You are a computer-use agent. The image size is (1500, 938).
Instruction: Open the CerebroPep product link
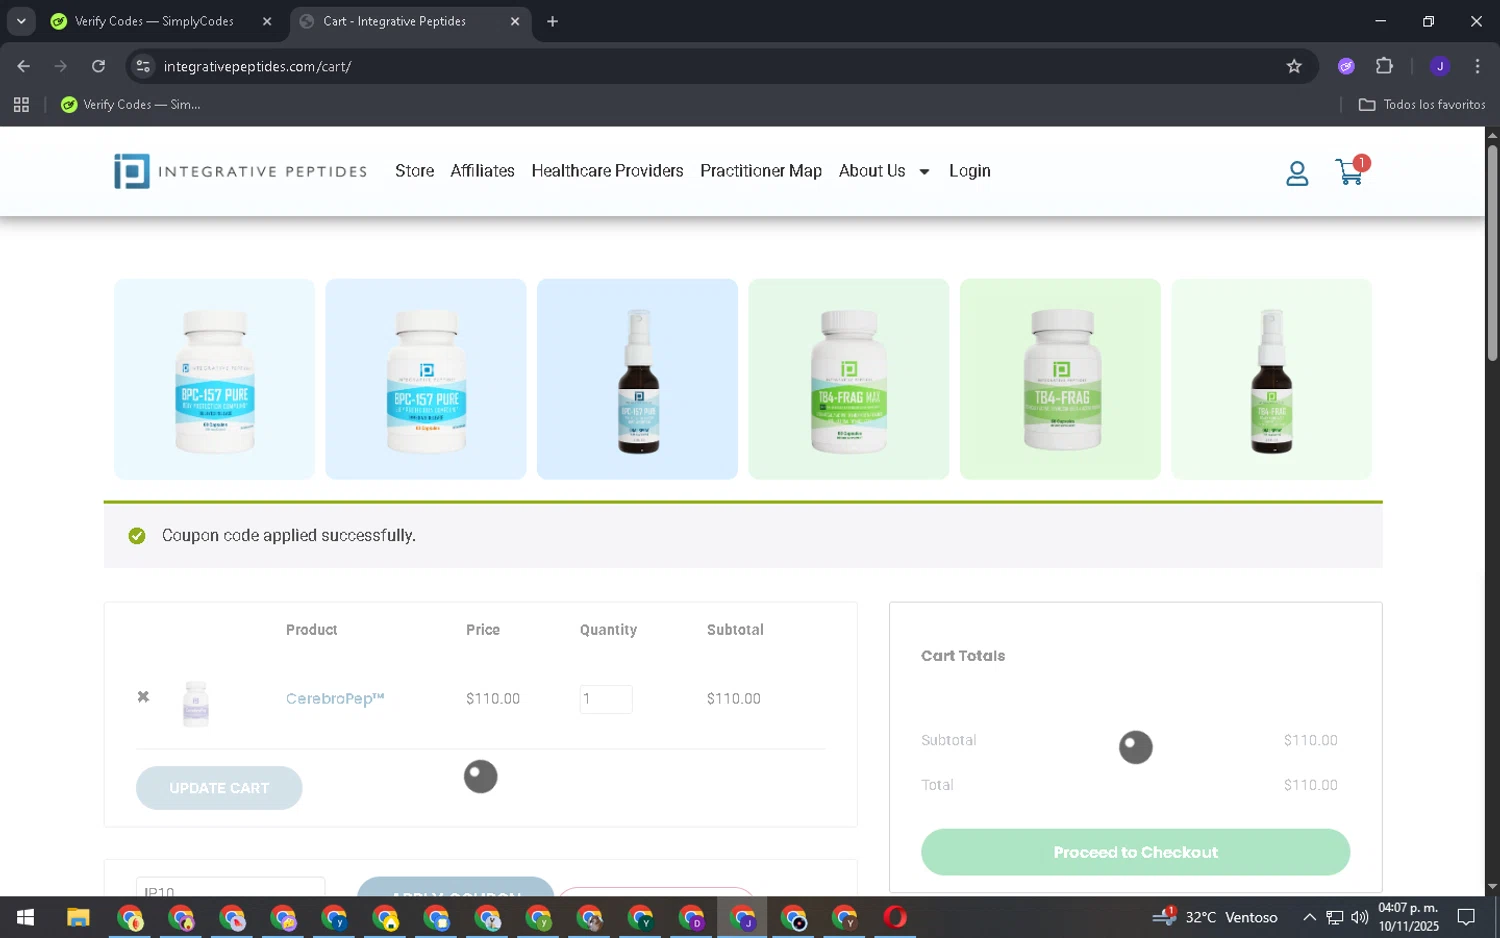[x=335, y=698]
